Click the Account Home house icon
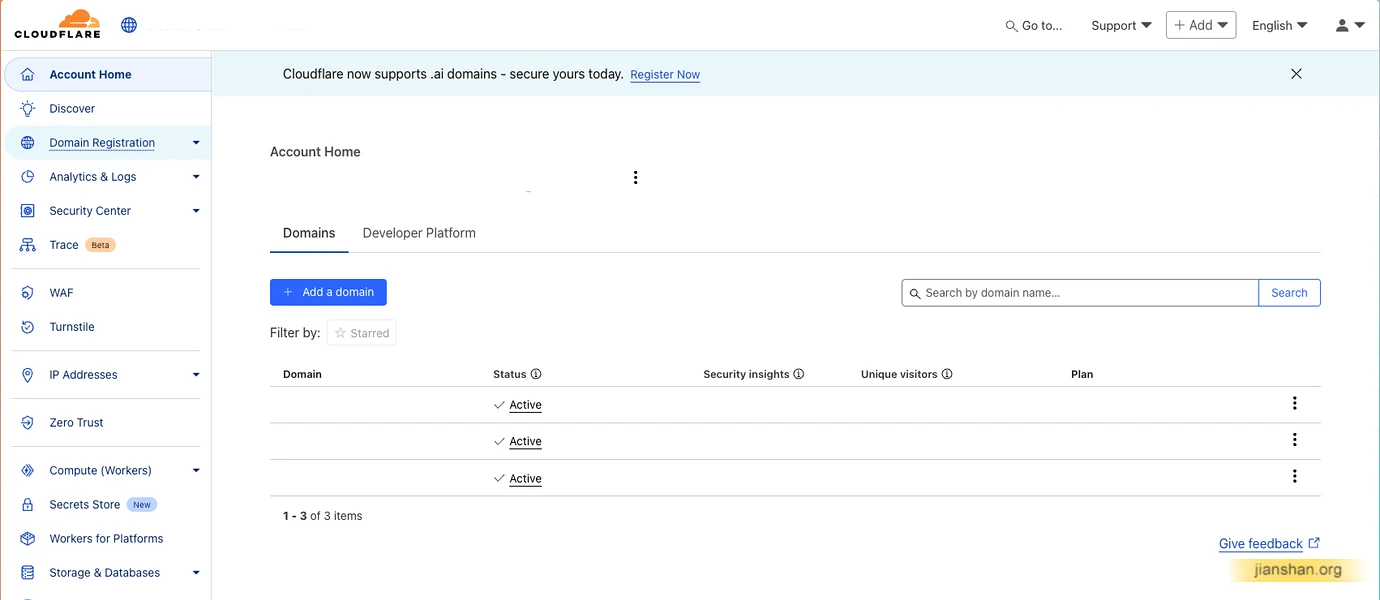The width and height of the screenshot is (1380, 600). click(28, 74)
